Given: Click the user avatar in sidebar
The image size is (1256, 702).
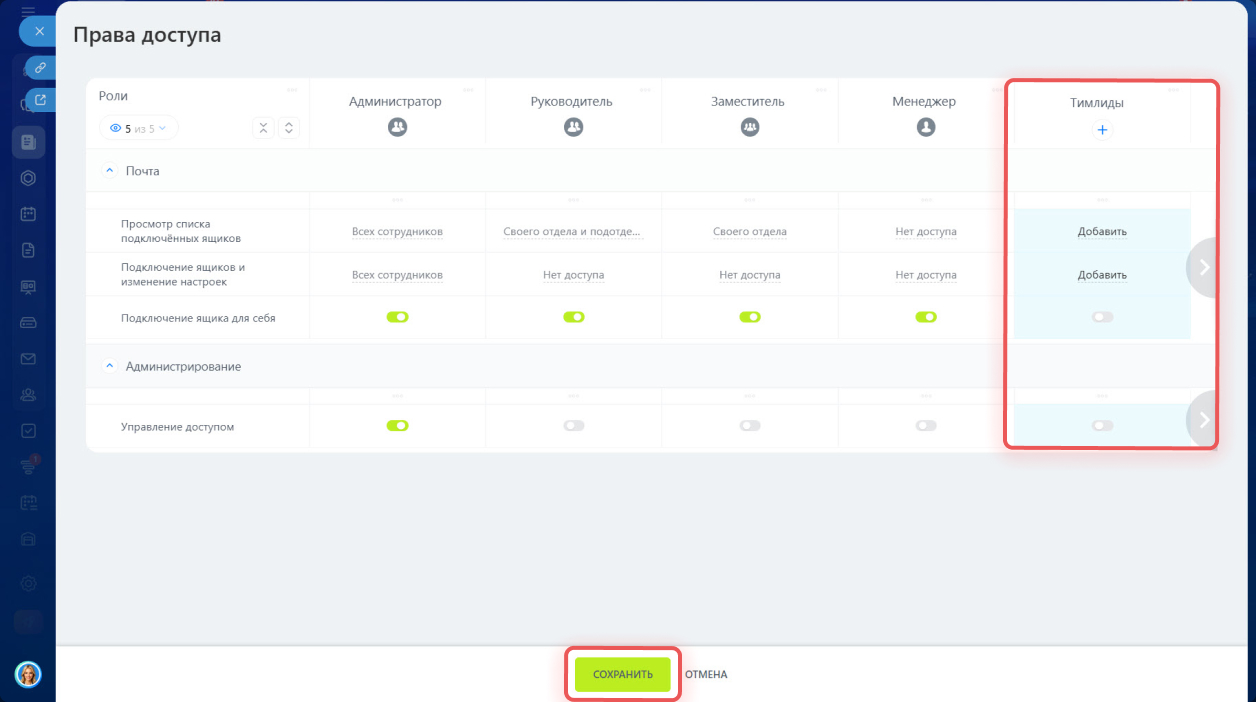Looking at the screenshot, I should (28, 675).
